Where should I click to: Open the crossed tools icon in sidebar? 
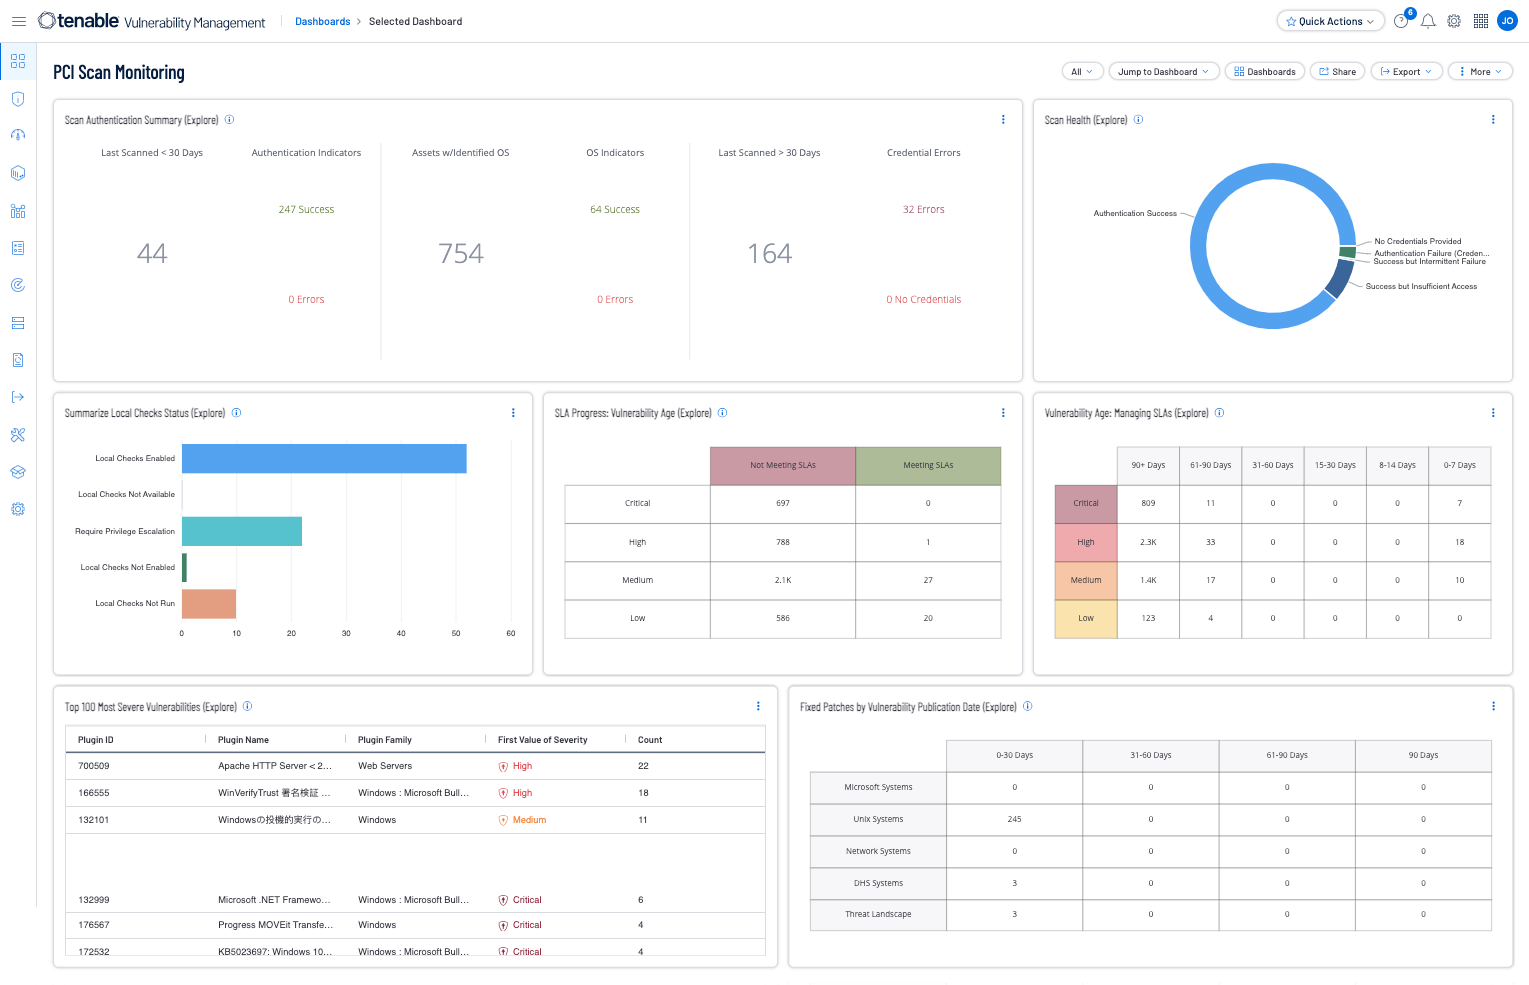point(18,435)
